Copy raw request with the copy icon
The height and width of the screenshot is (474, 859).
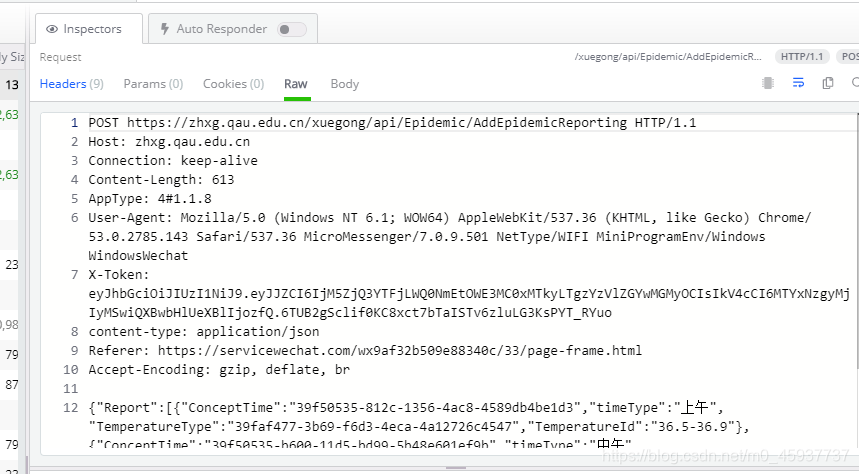click(828, 83)
